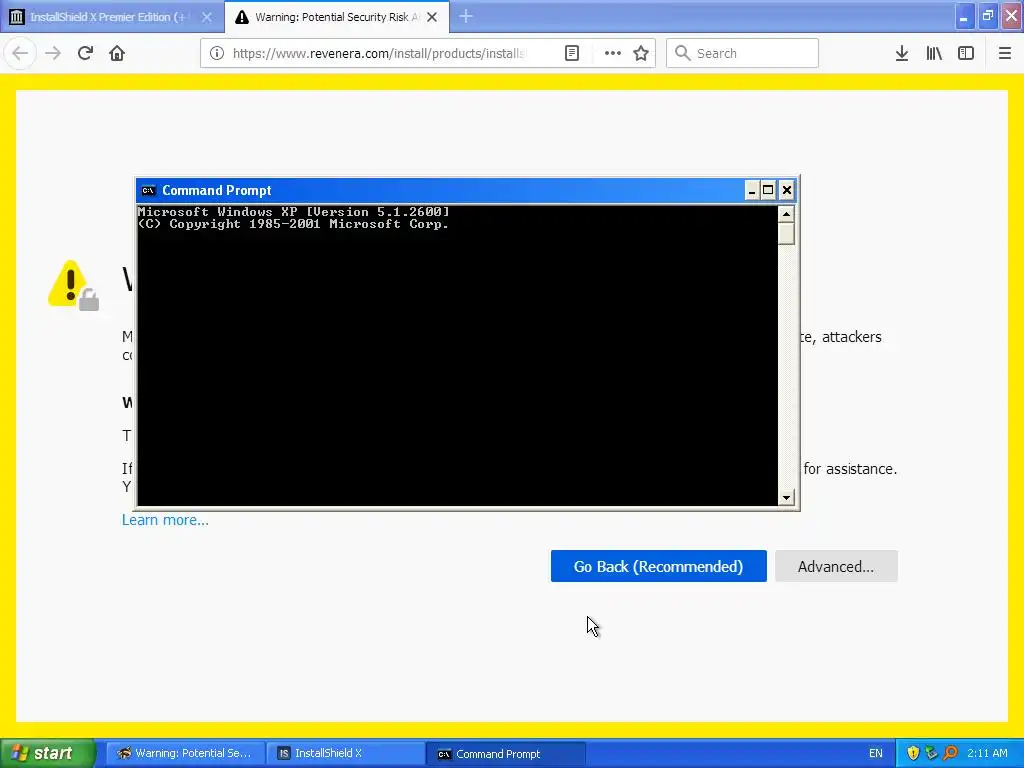Click the Command Prompt title bar icon
Image resolution: width=1024 pixels, height=768 pixels.
148,191
